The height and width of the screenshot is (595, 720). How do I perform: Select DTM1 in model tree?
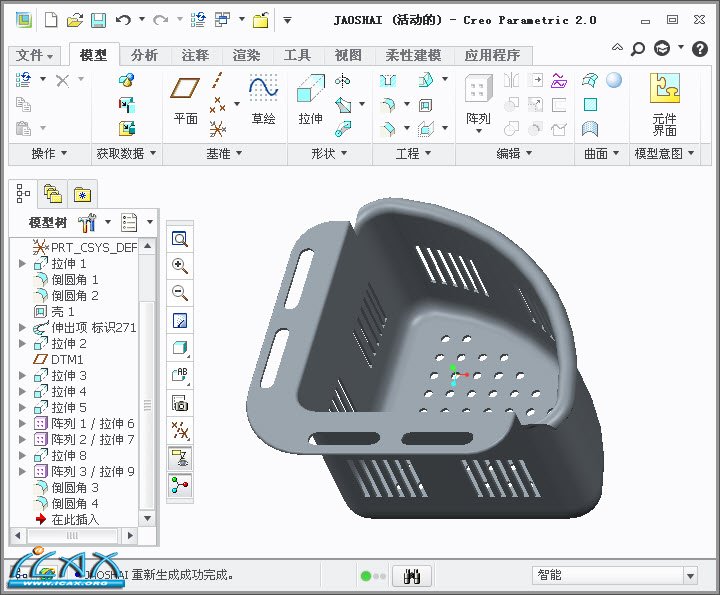click(x=58, y=359)
